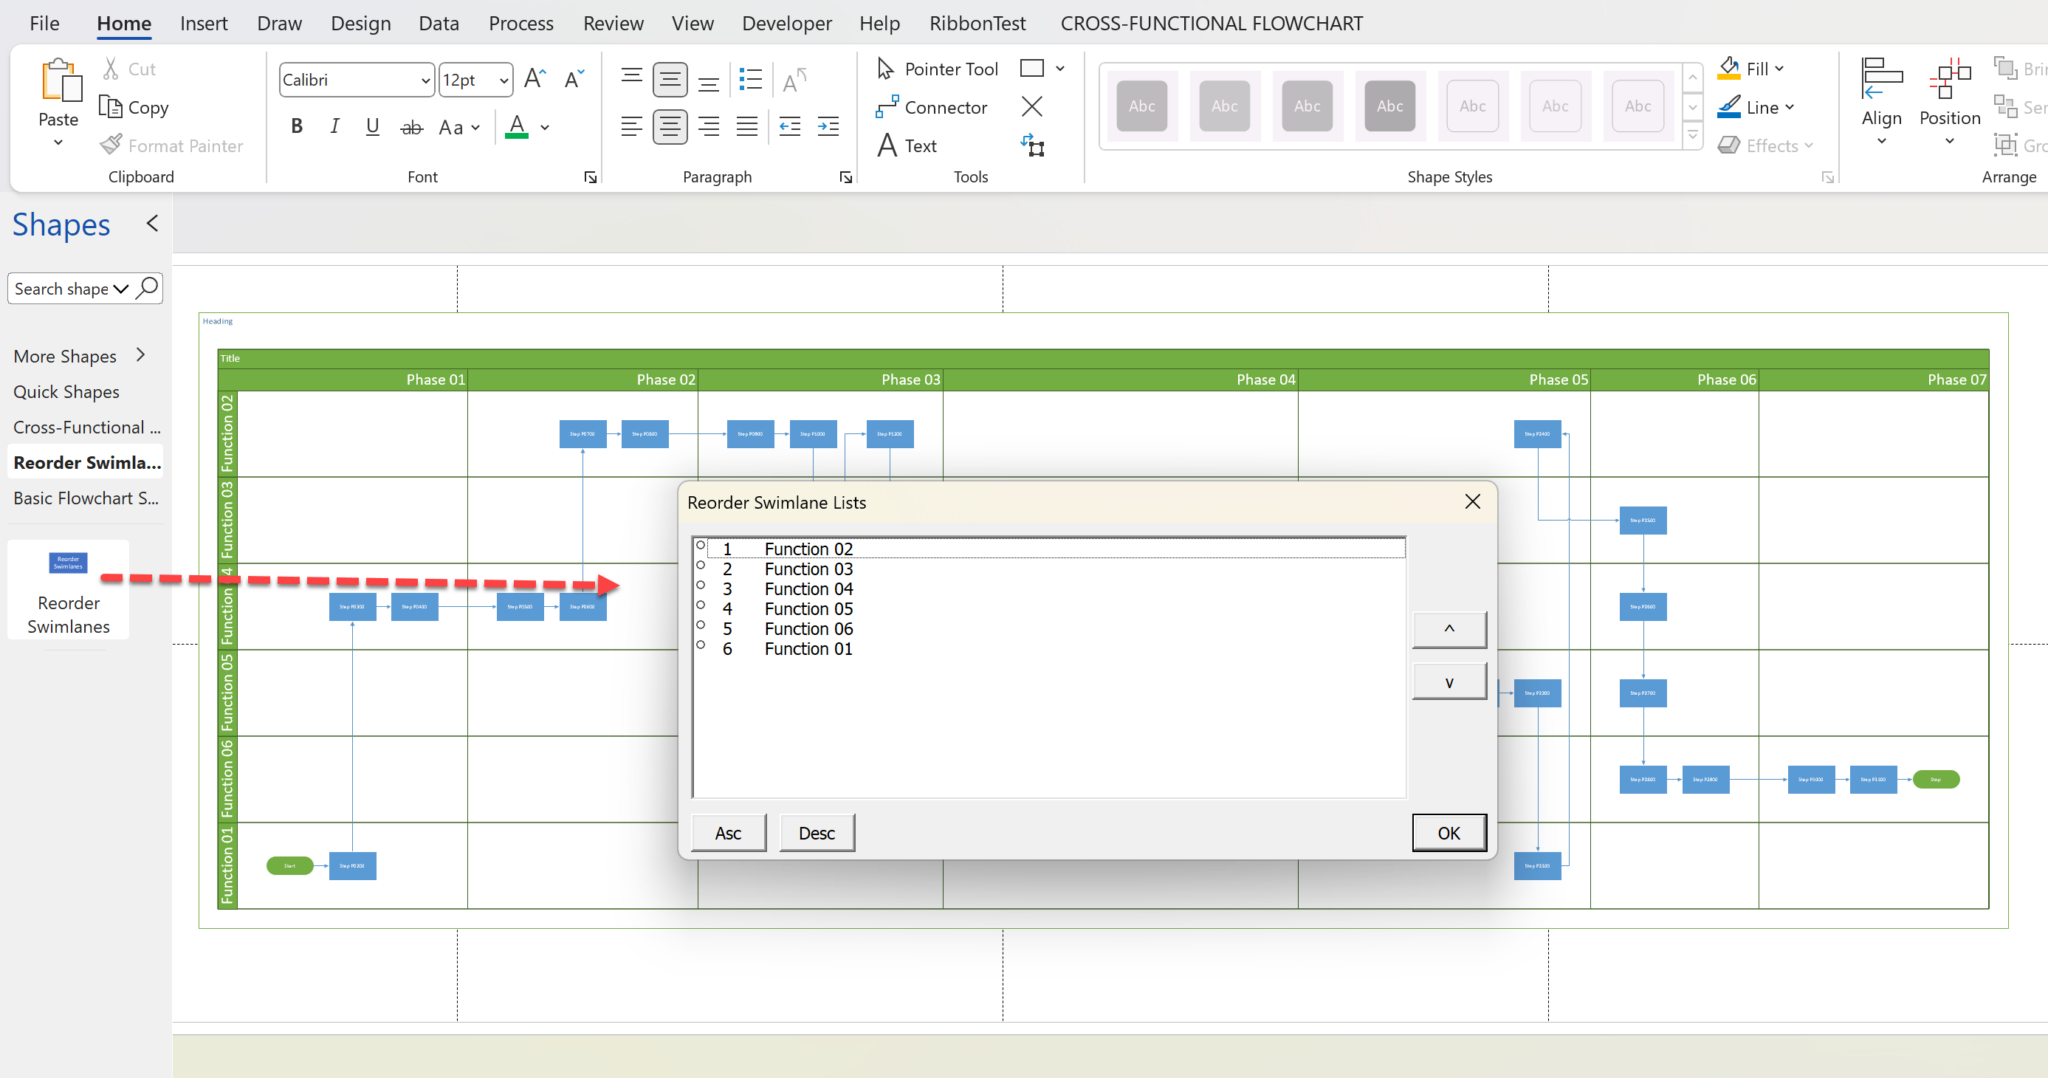Select radio button for Function 01
The width and height of the screenshot is (2048, 1078).
click(x=699, y=644)
